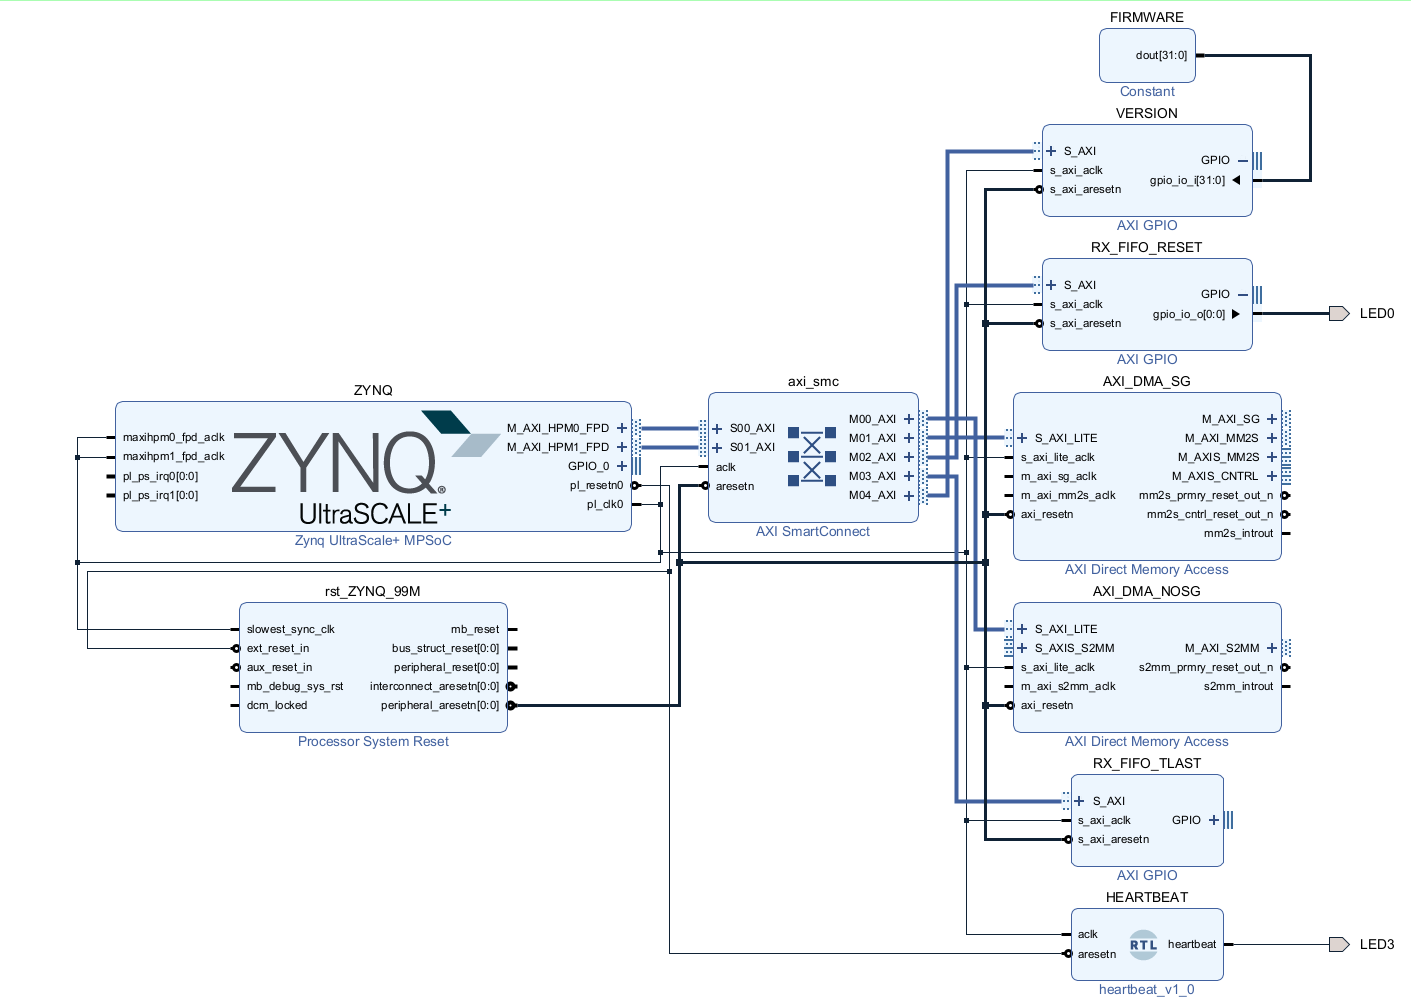This screenshot has width=1411, height=1000.
Task: Collapse the GPIO interface on VERSION block
Action: pos(1243,160)
